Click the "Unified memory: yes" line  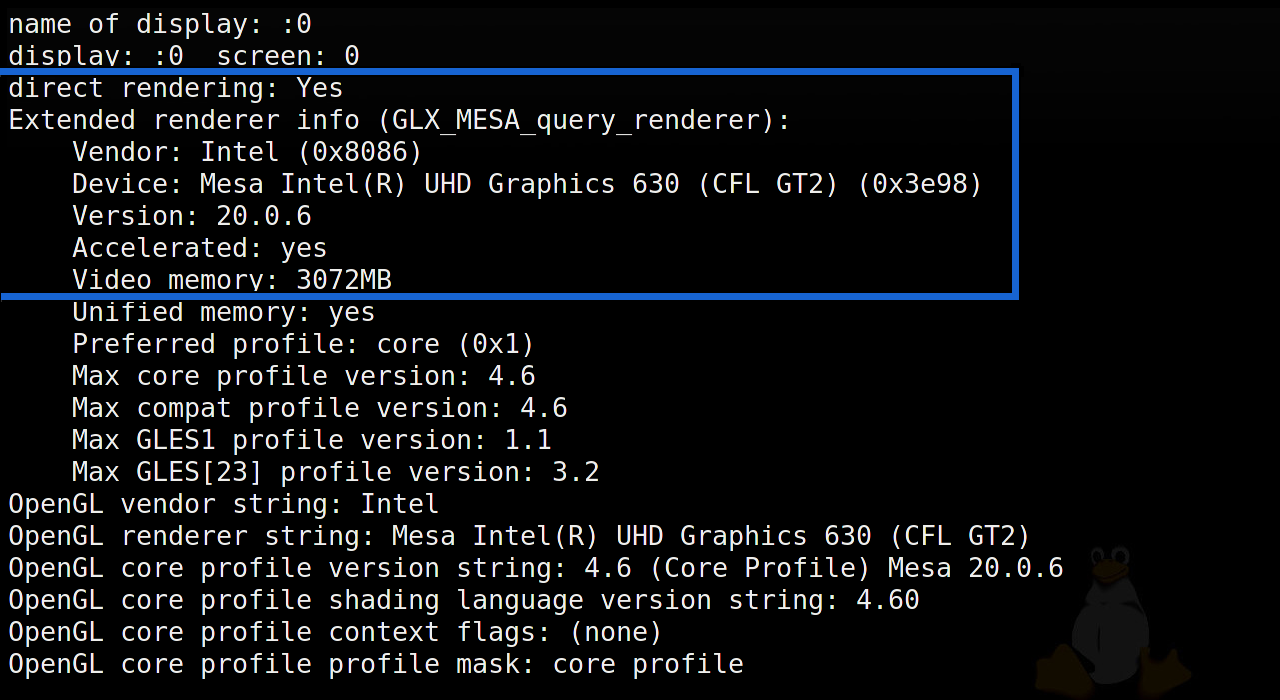pos(223,312)
